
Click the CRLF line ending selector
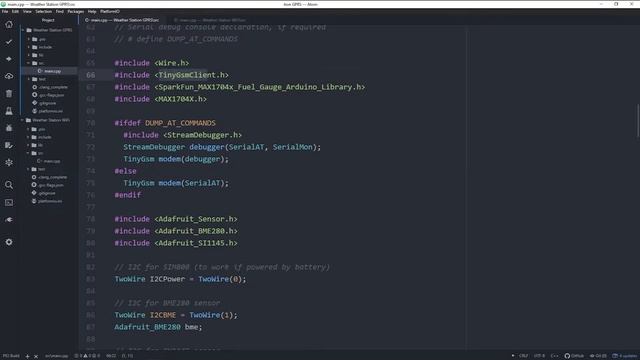coord(523,356)
